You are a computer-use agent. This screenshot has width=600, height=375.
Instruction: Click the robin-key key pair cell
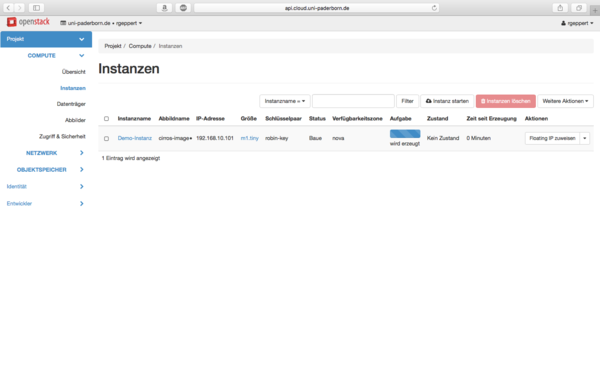[x=277, y=138]
